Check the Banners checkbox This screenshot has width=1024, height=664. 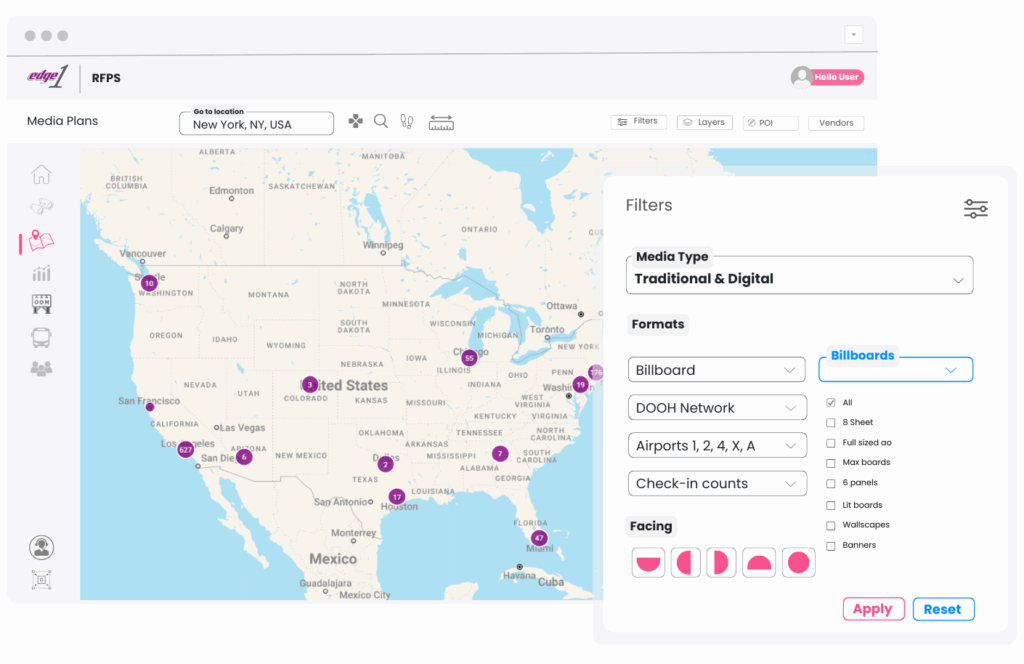tap(831, 546)
